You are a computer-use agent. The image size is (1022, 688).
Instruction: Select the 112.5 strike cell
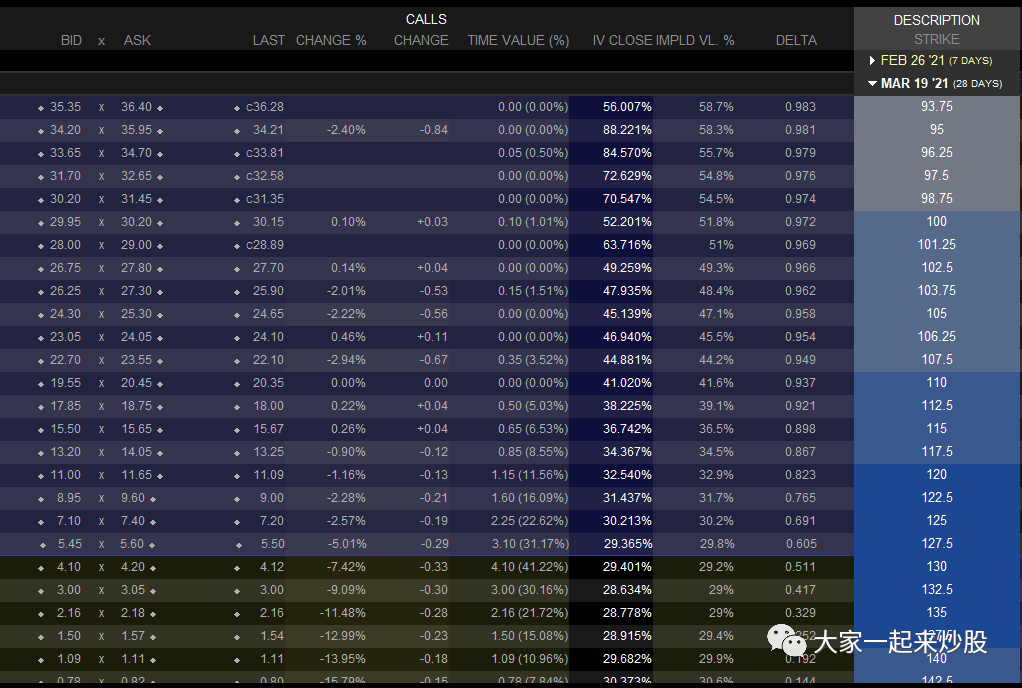click(937, 405)
